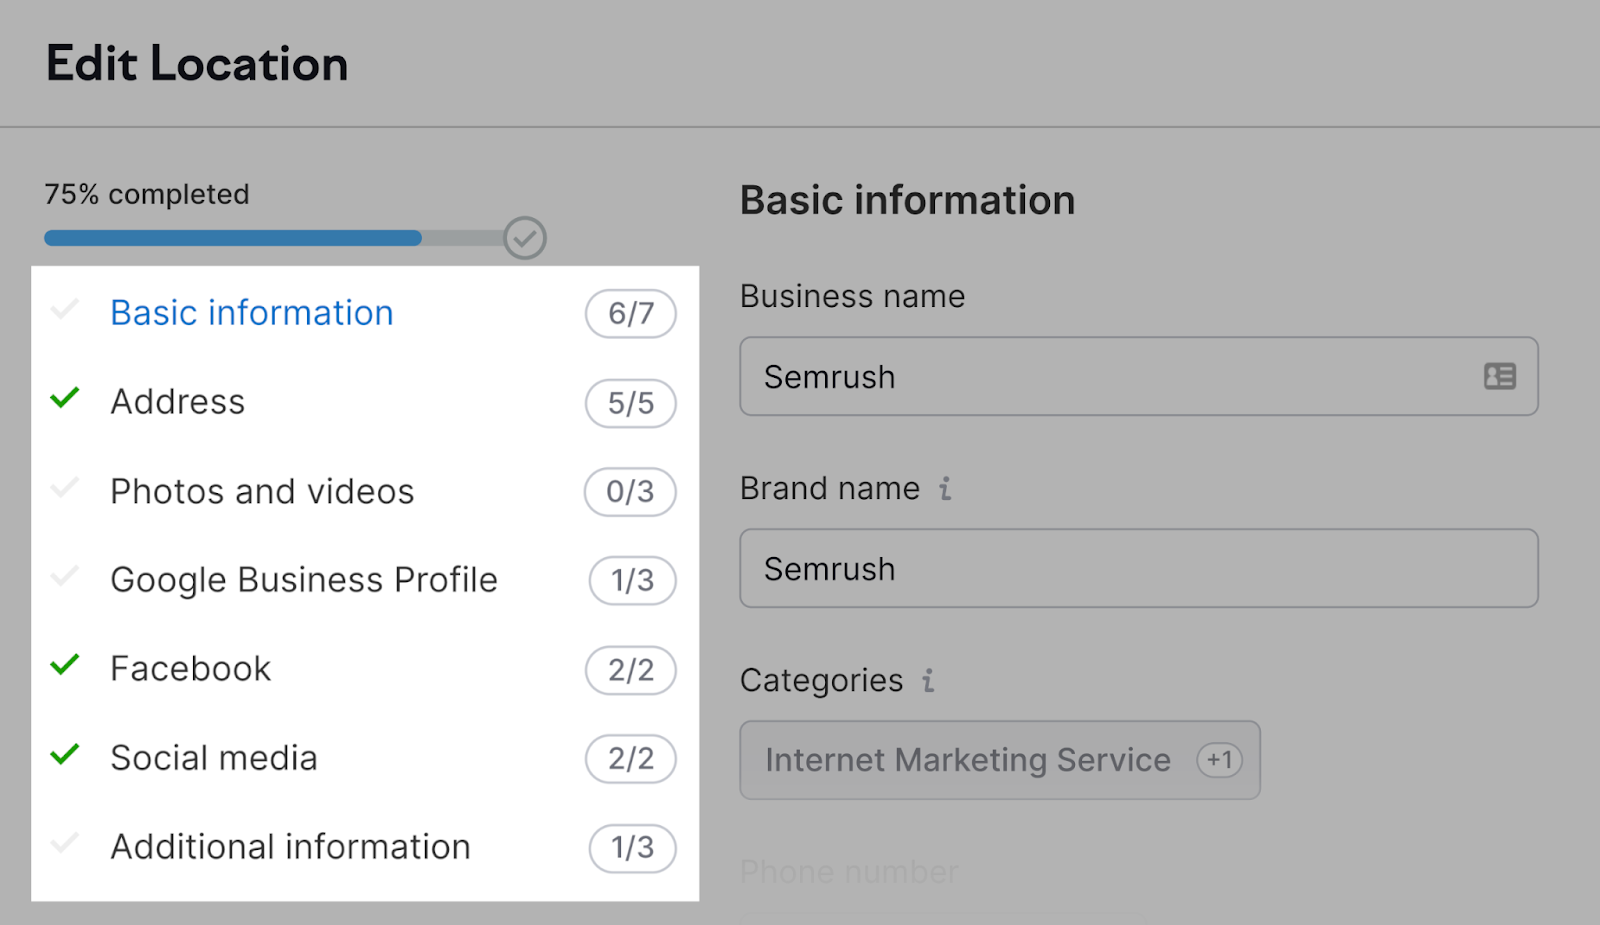
Task: Click the Brand name field showing Semrush
Action: (x=1100, y=568)
